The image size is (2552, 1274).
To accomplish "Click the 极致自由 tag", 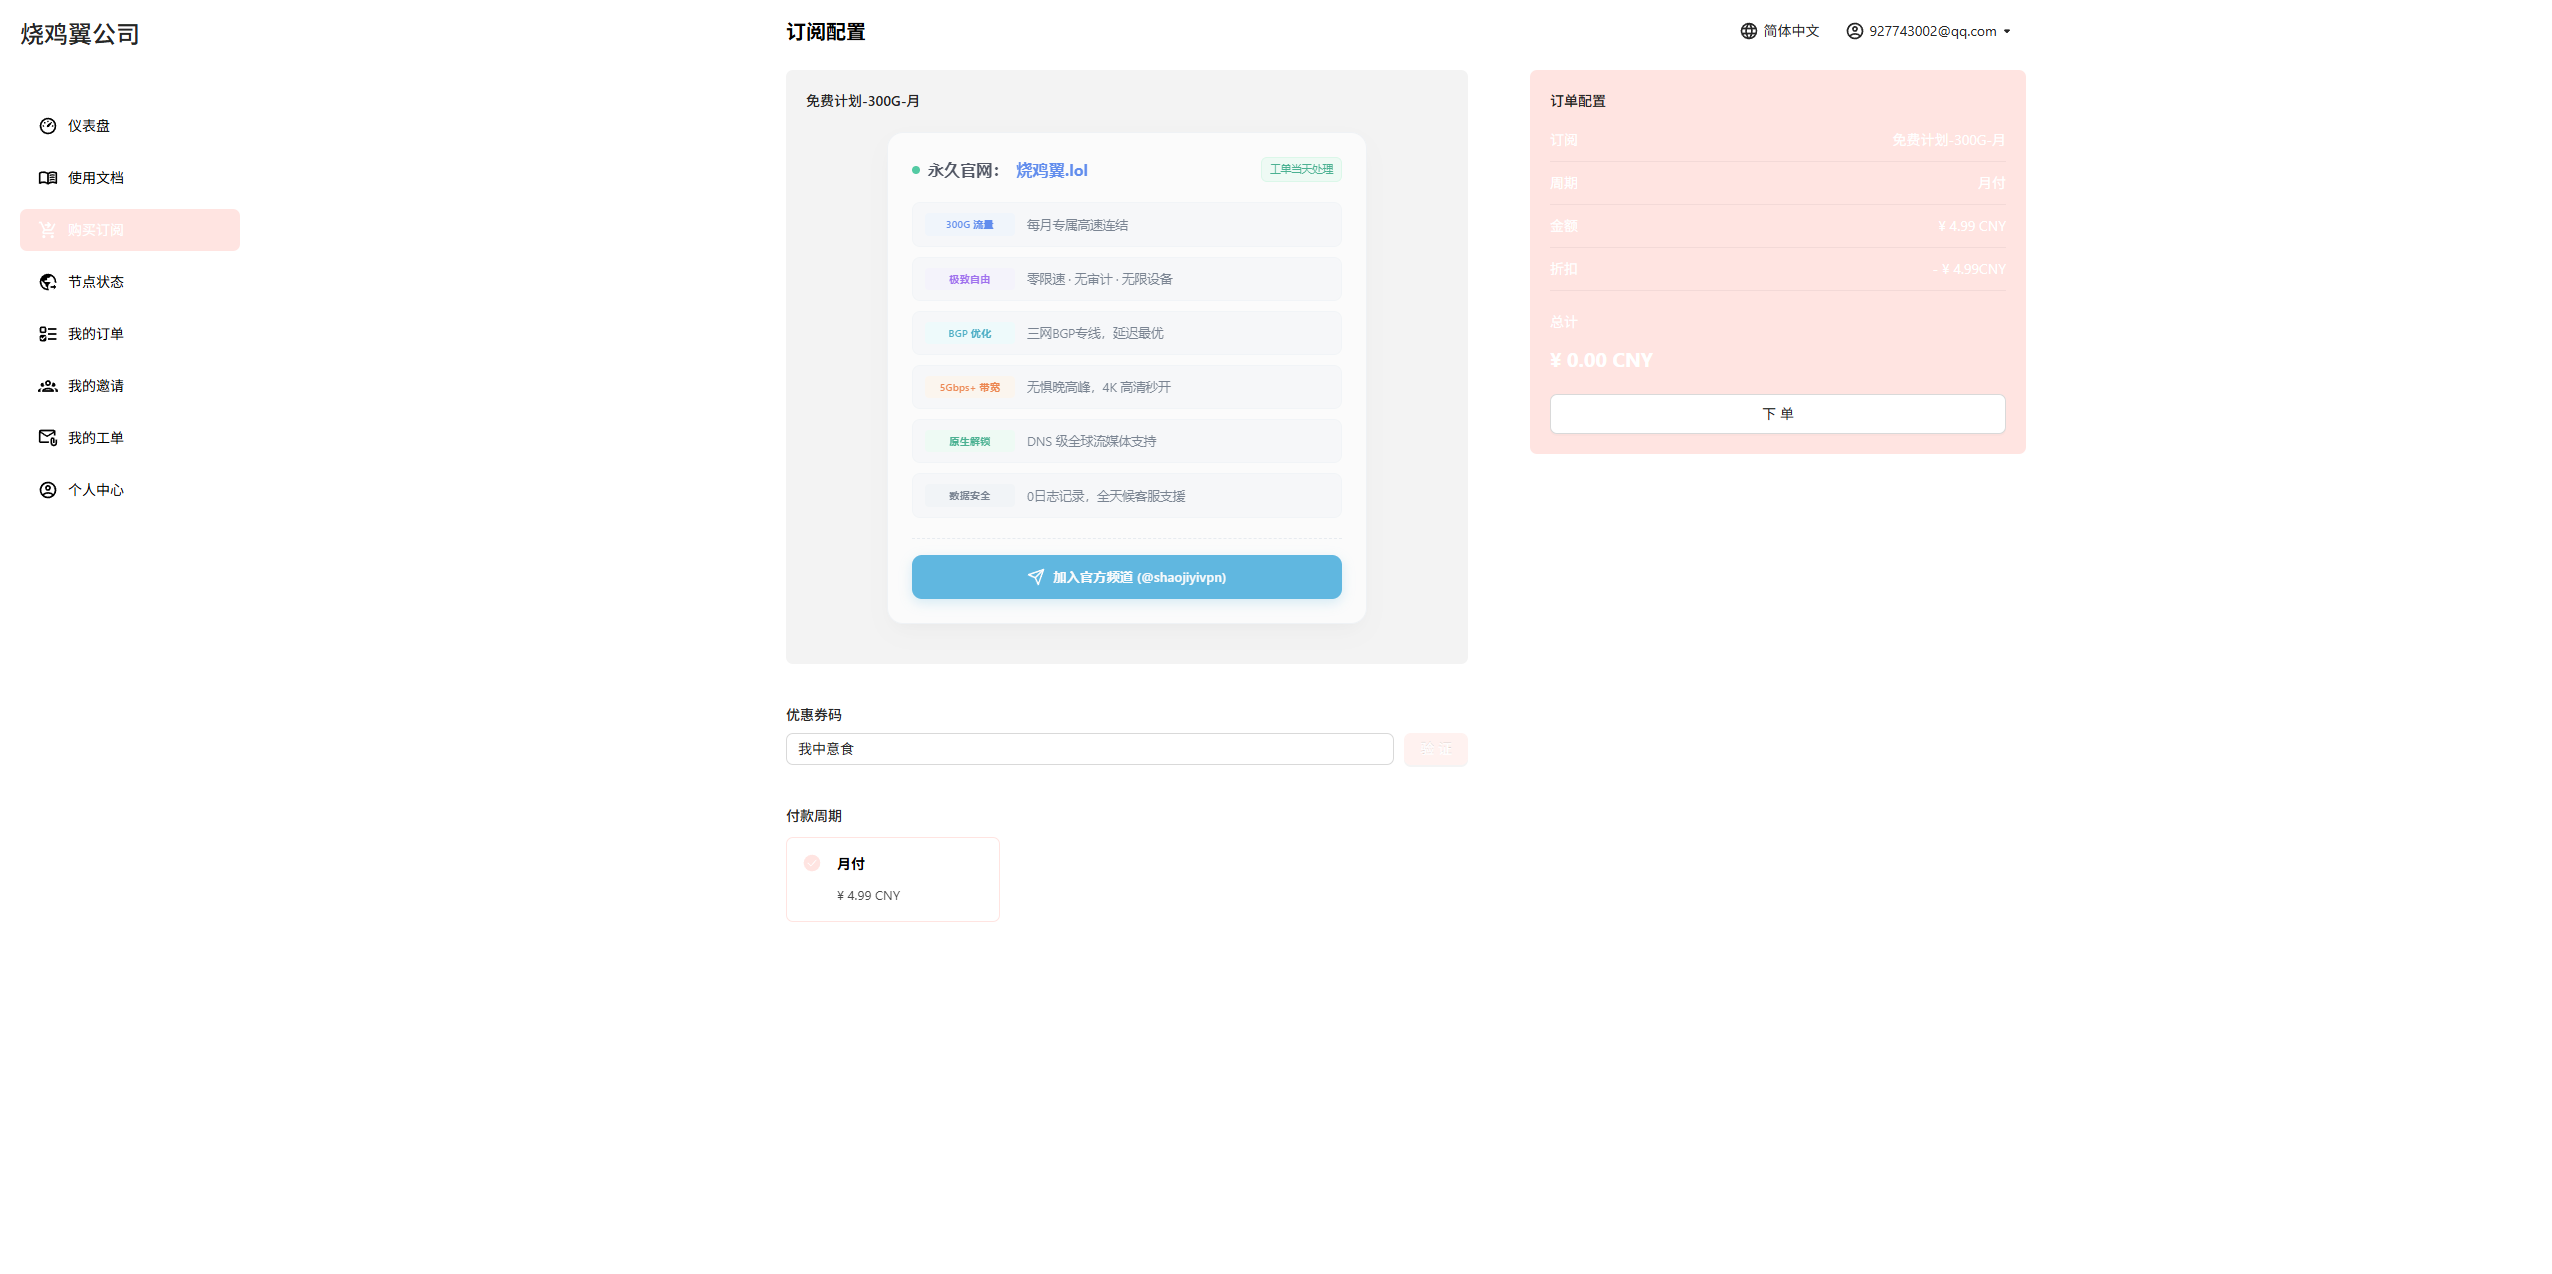I will tap(969, 279).
